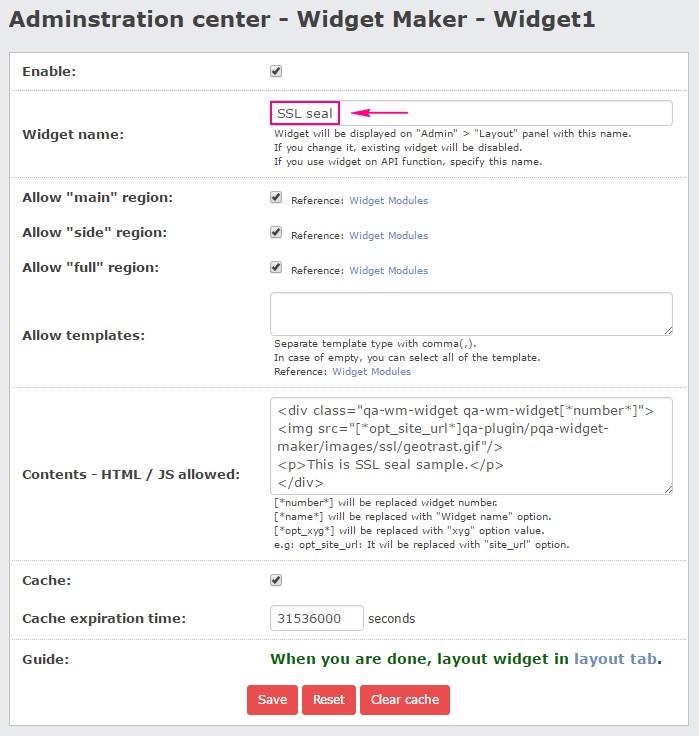Click the Cache expiration time field

point(316,618)
